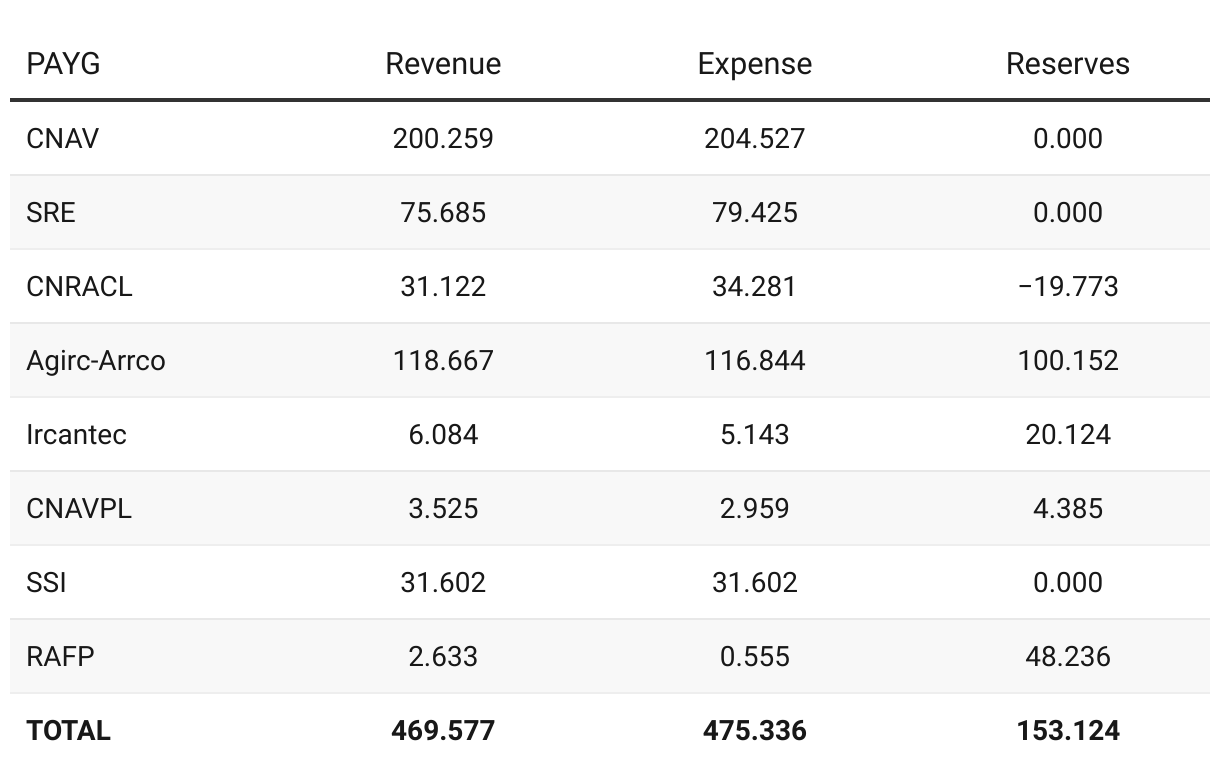
Task: Select CNAV revenue value 200.259
Action: point(443,138)
